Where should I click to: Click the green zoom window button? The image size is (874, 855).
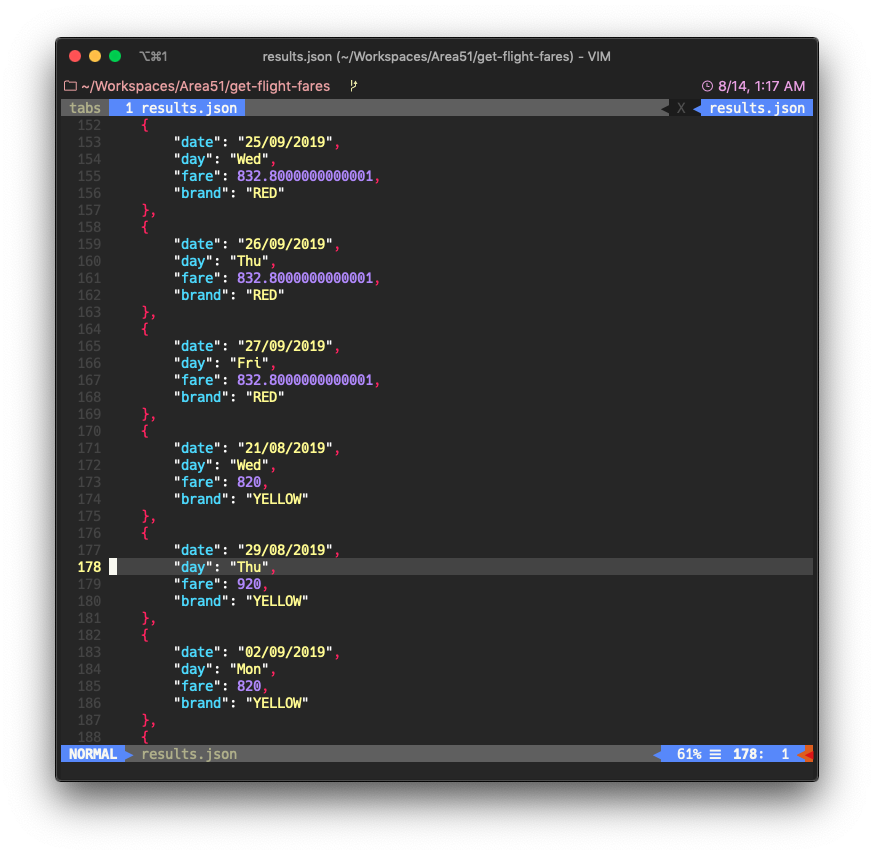[x=115, y=56]
